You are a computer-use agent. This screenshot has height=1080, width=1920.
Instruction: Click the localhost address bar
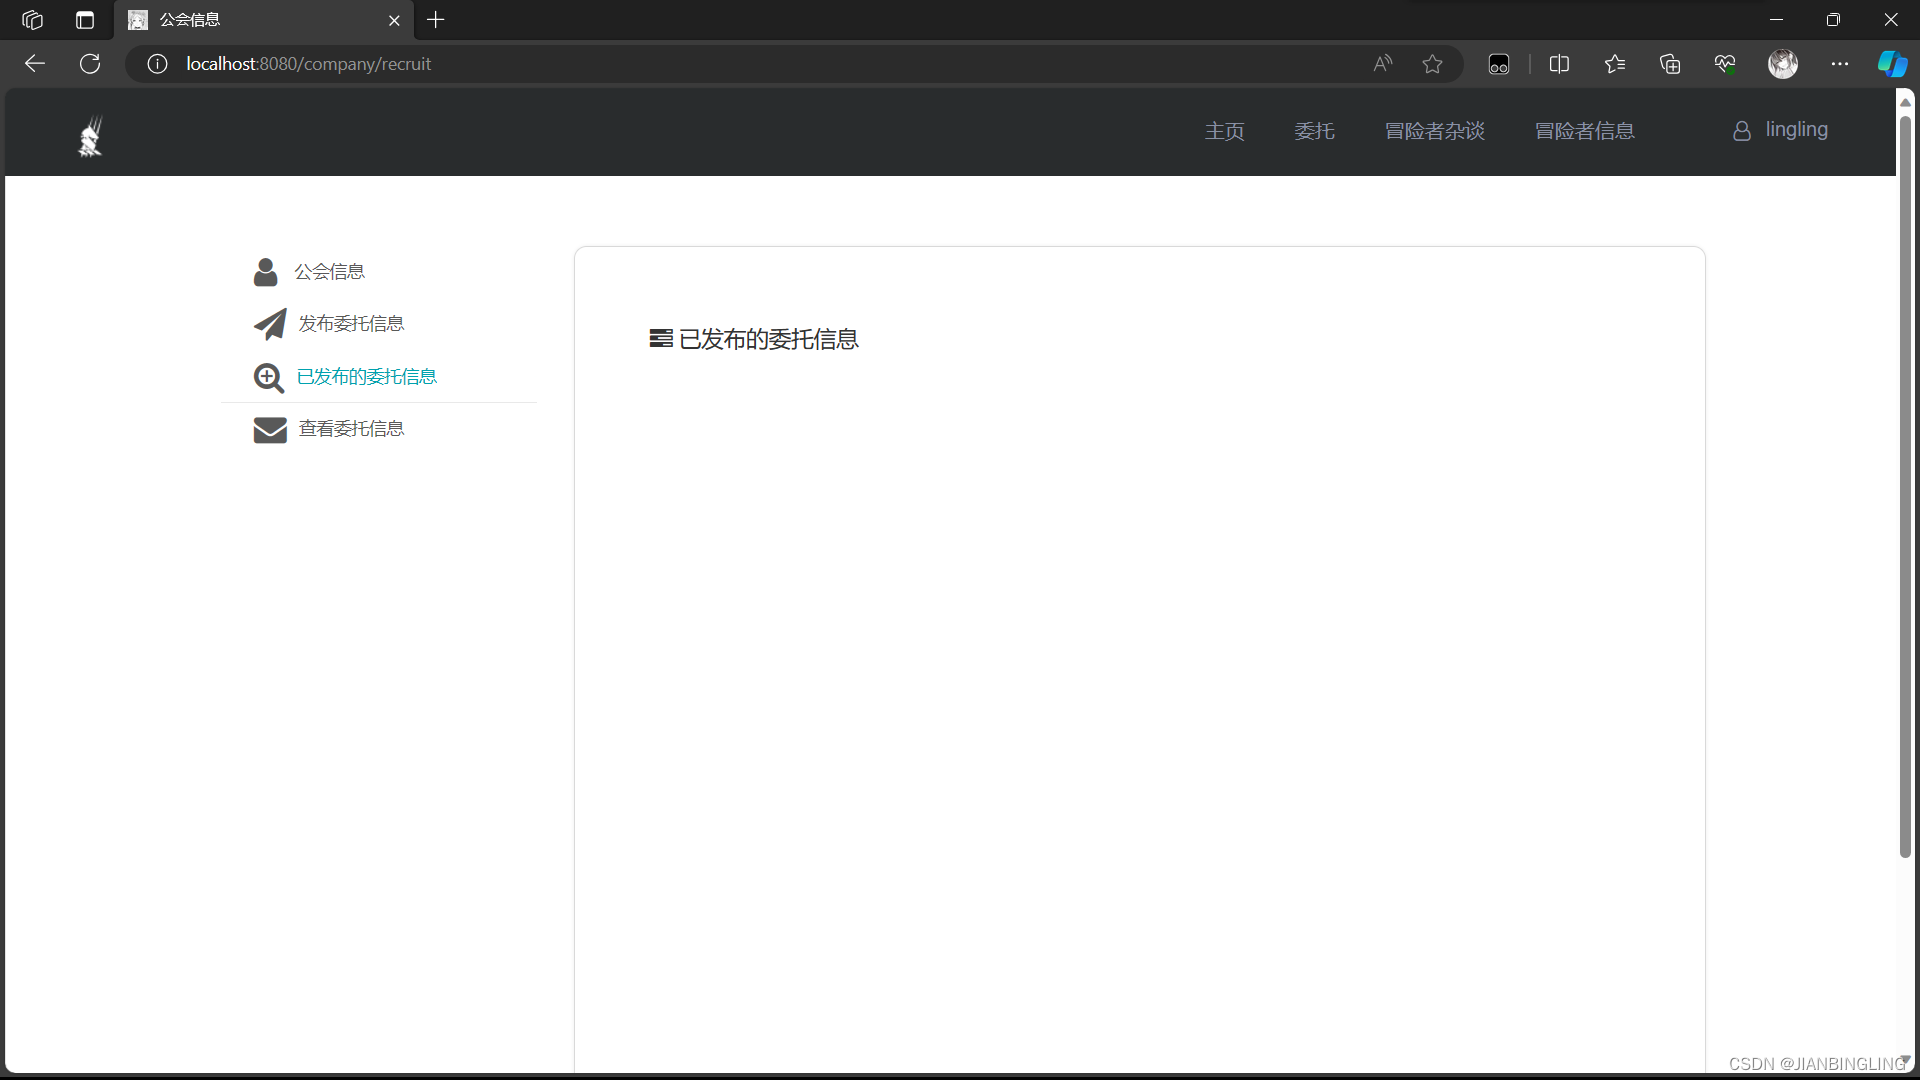tap(700, 64)
